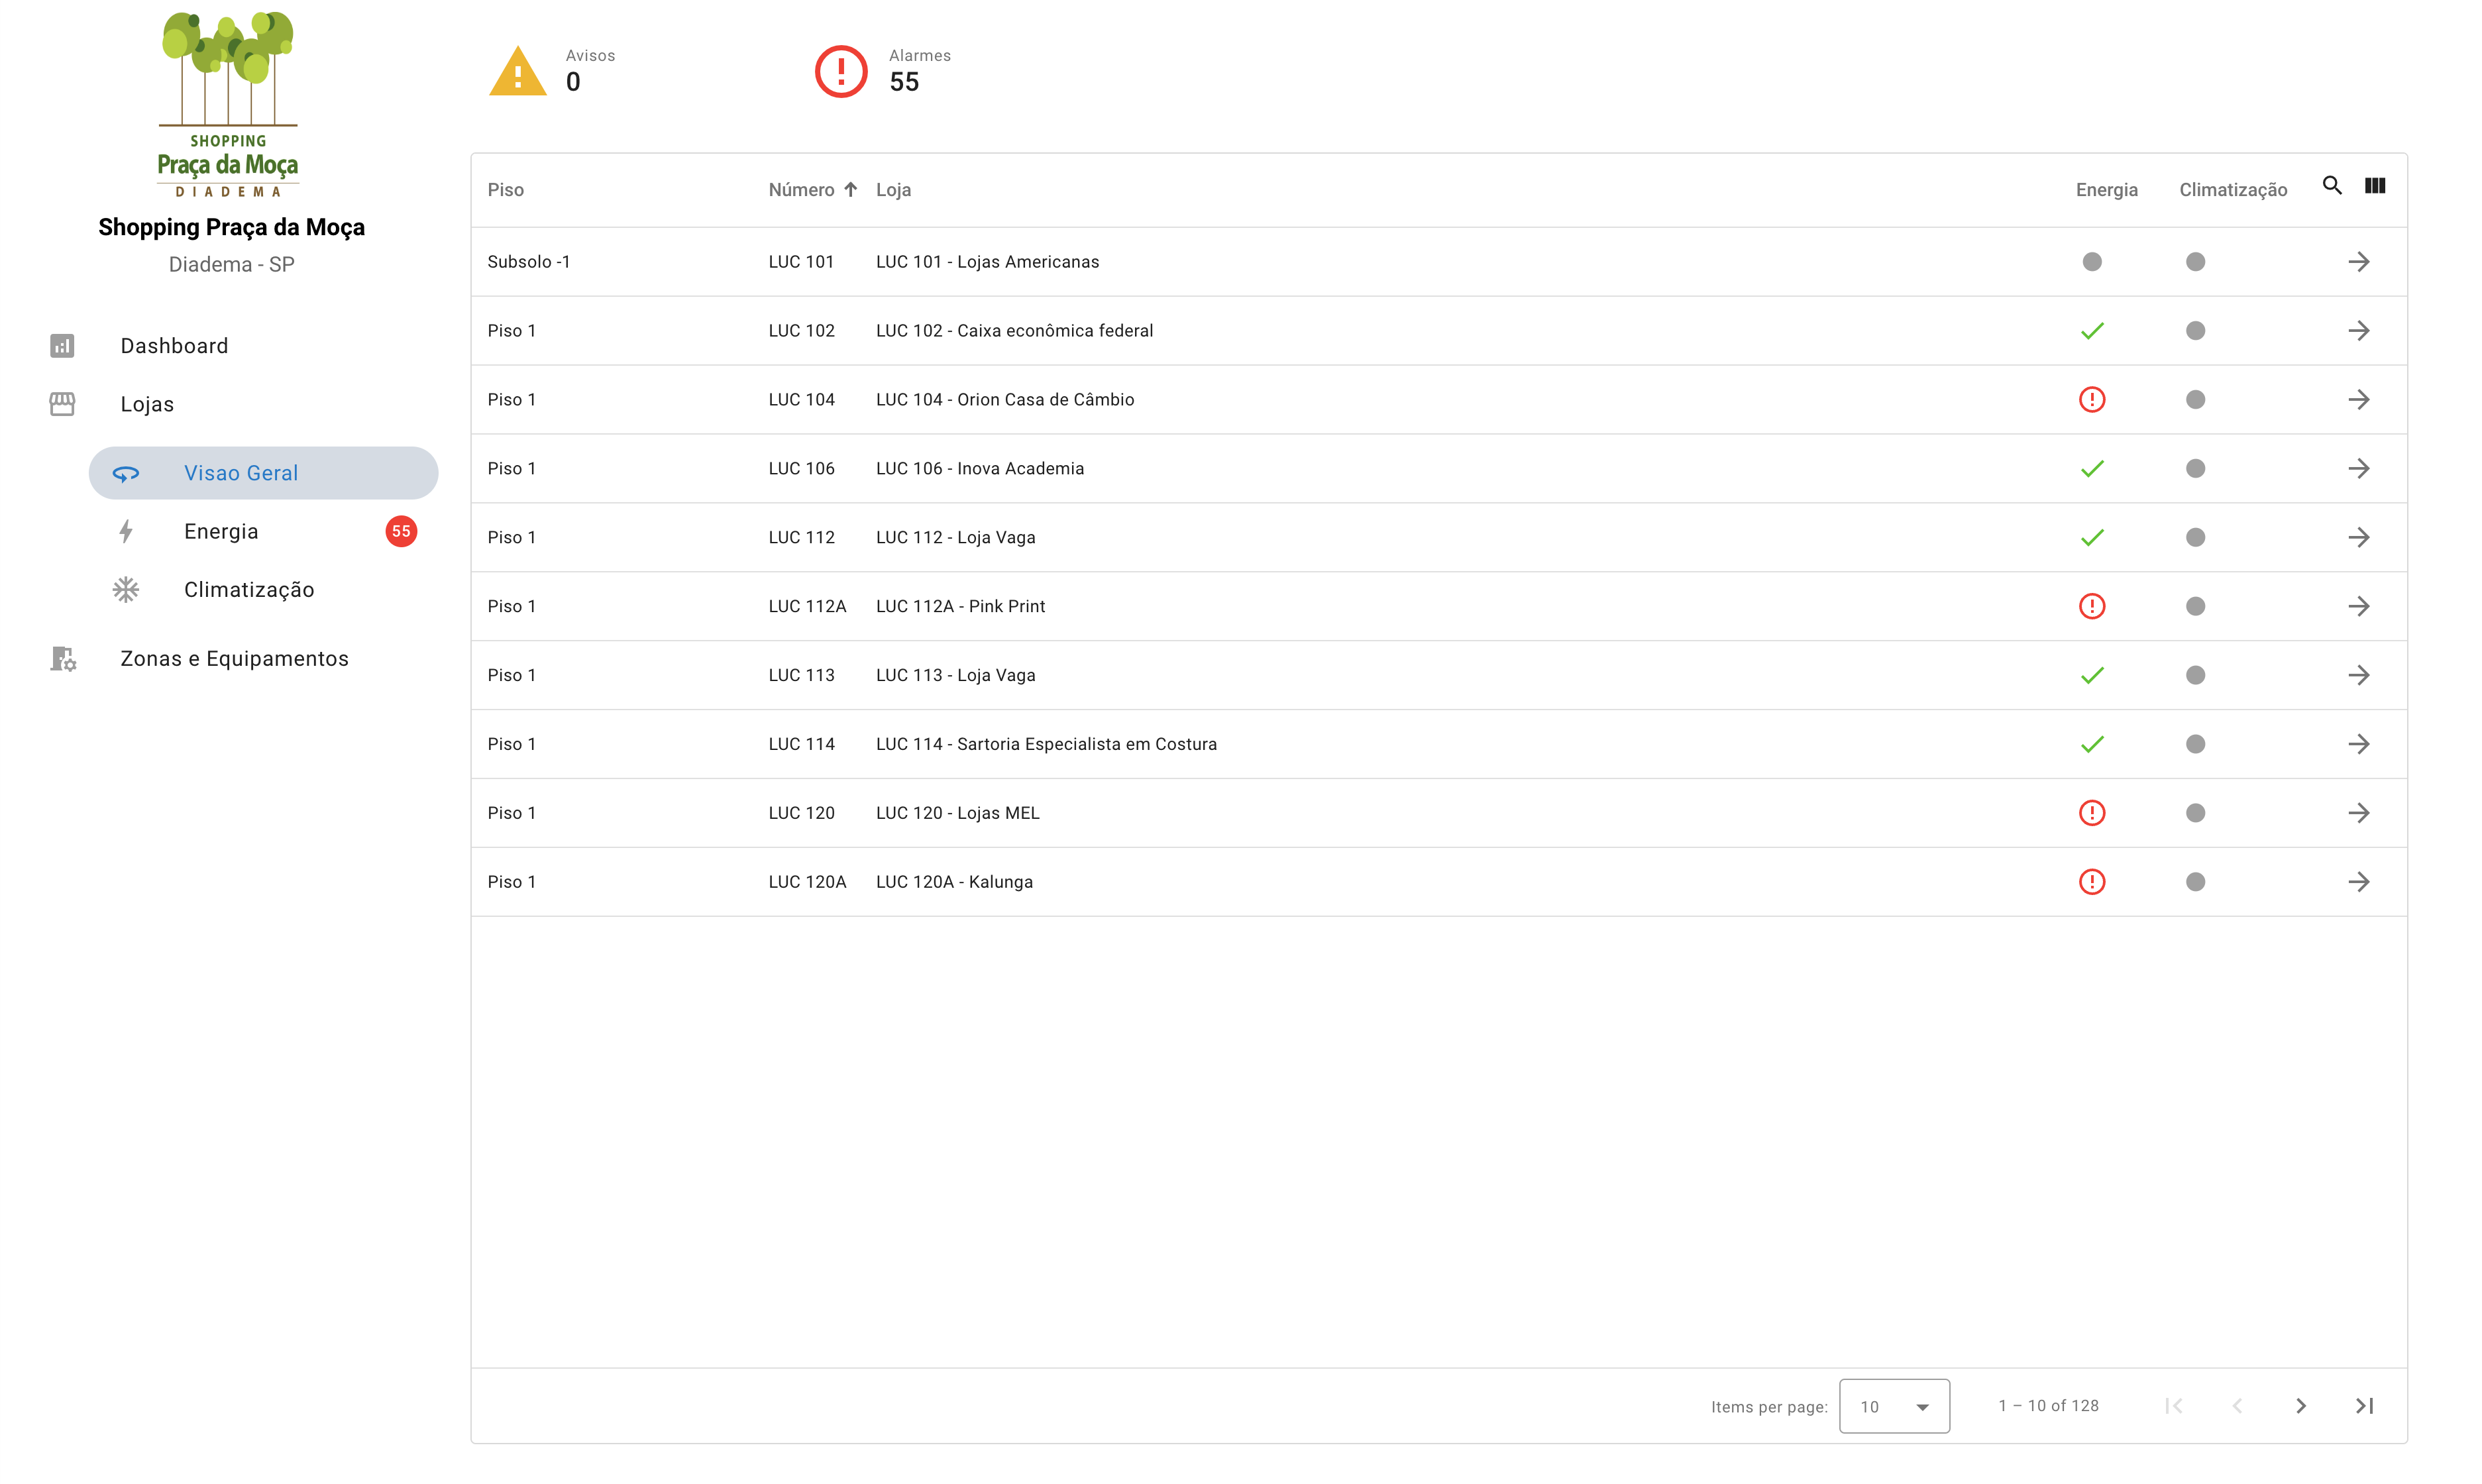Click the Energia alarm indicator for LUC 104
The image size is (2482, 1484).
(2093, 399)
